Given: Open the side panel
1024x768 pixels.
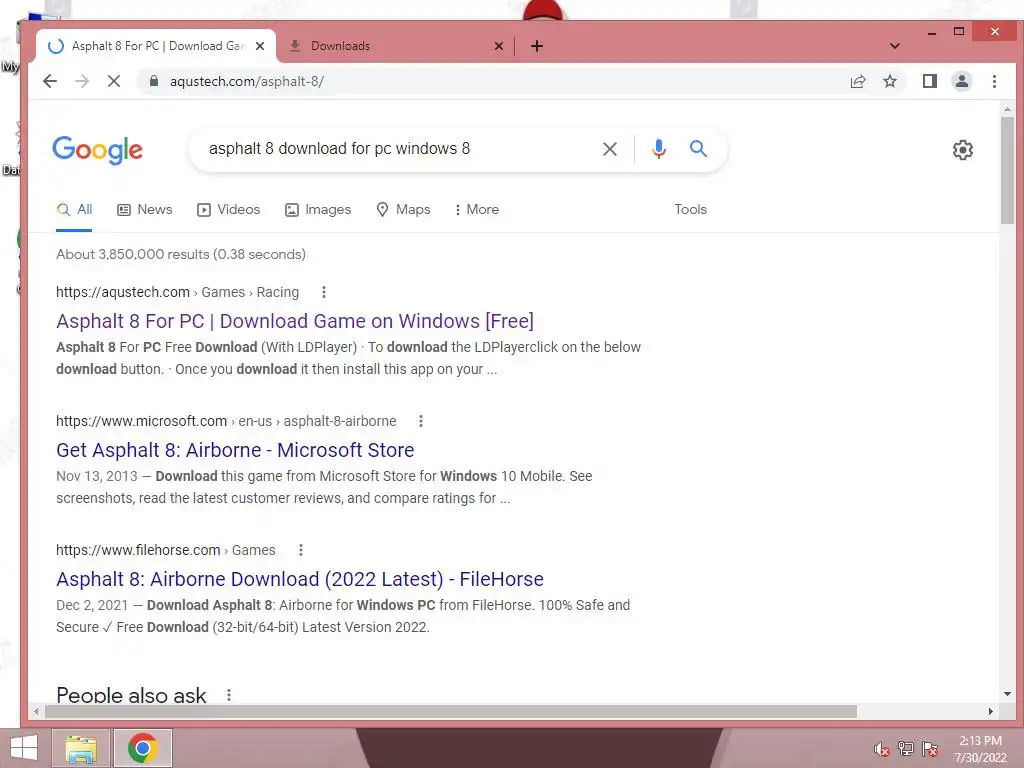Looking at the screenshot, I should pyautogui.click(x=929, y=81).
